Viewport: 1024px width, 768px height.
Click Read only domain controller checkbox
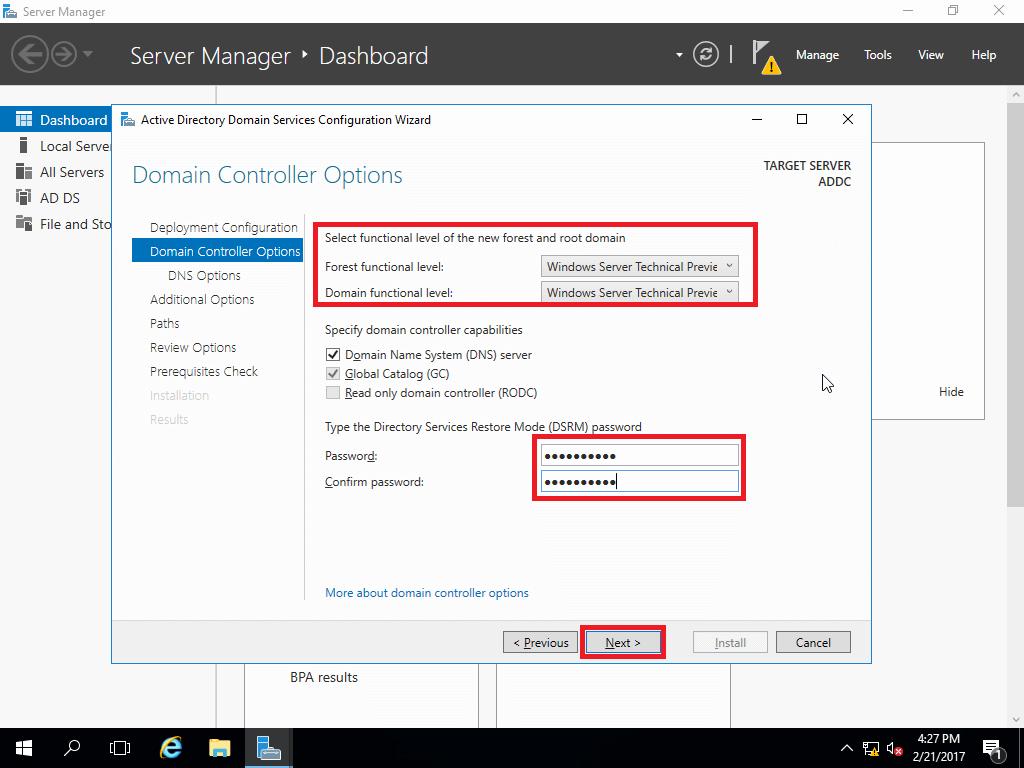[x=333, y=392]
